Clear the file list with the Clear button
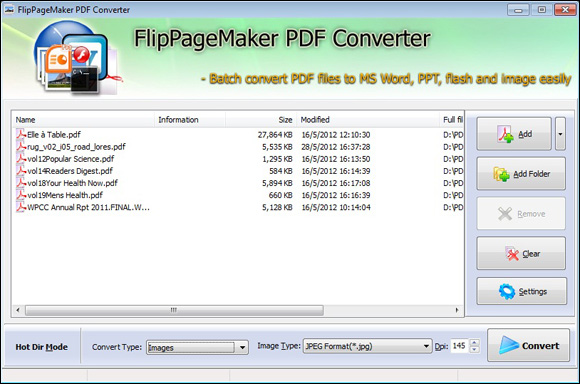The width and height of the screenshot is (580, 384). pos(521,253)
